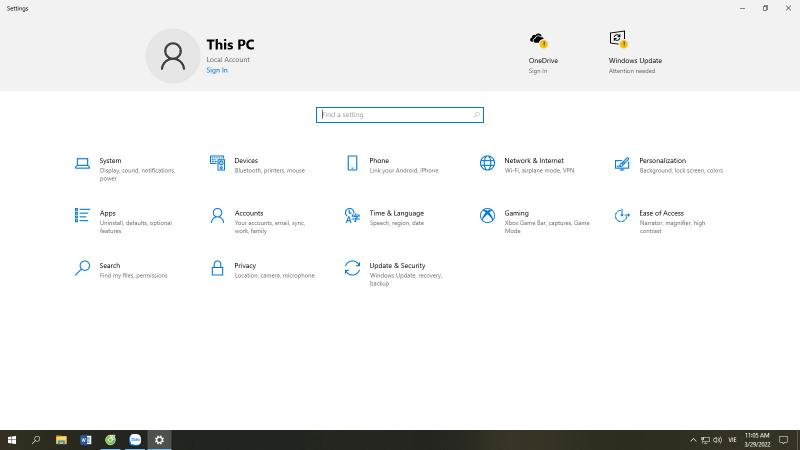Screen dimensions: 800x450
Task: Open the Time & Language icon
Action: tap(352, 216)
